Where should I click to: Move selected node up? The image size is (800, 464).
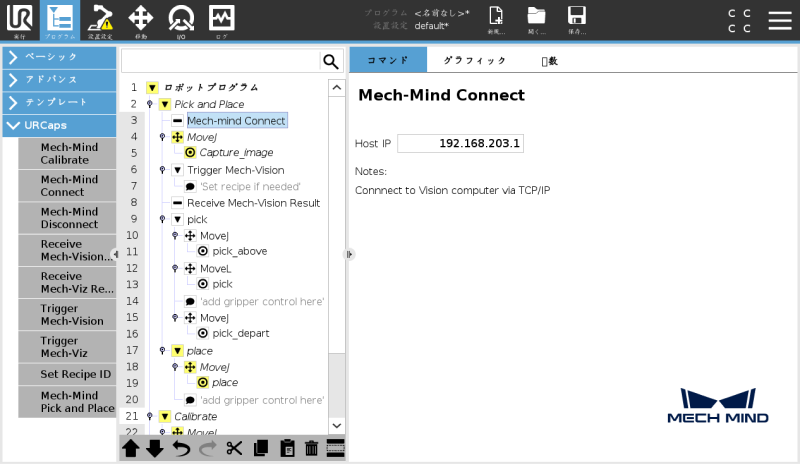(131, 449)
